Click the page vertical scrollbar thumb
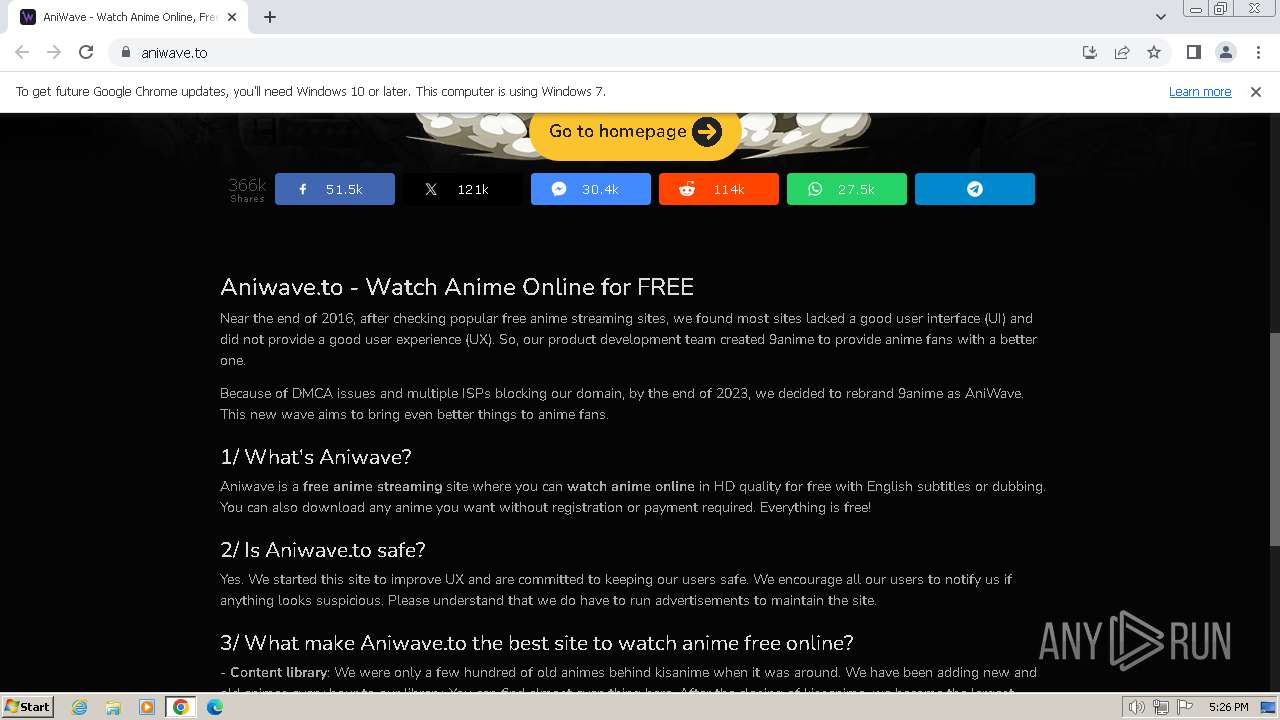This screenshot has width=1280, height=720. [1274, 440]
